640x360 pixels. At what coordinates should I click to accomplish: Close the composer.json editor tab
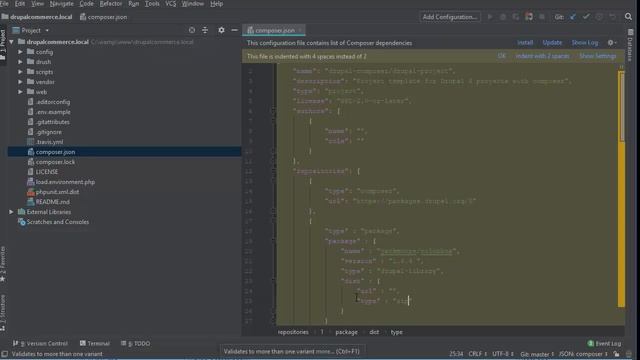point(300,30)
